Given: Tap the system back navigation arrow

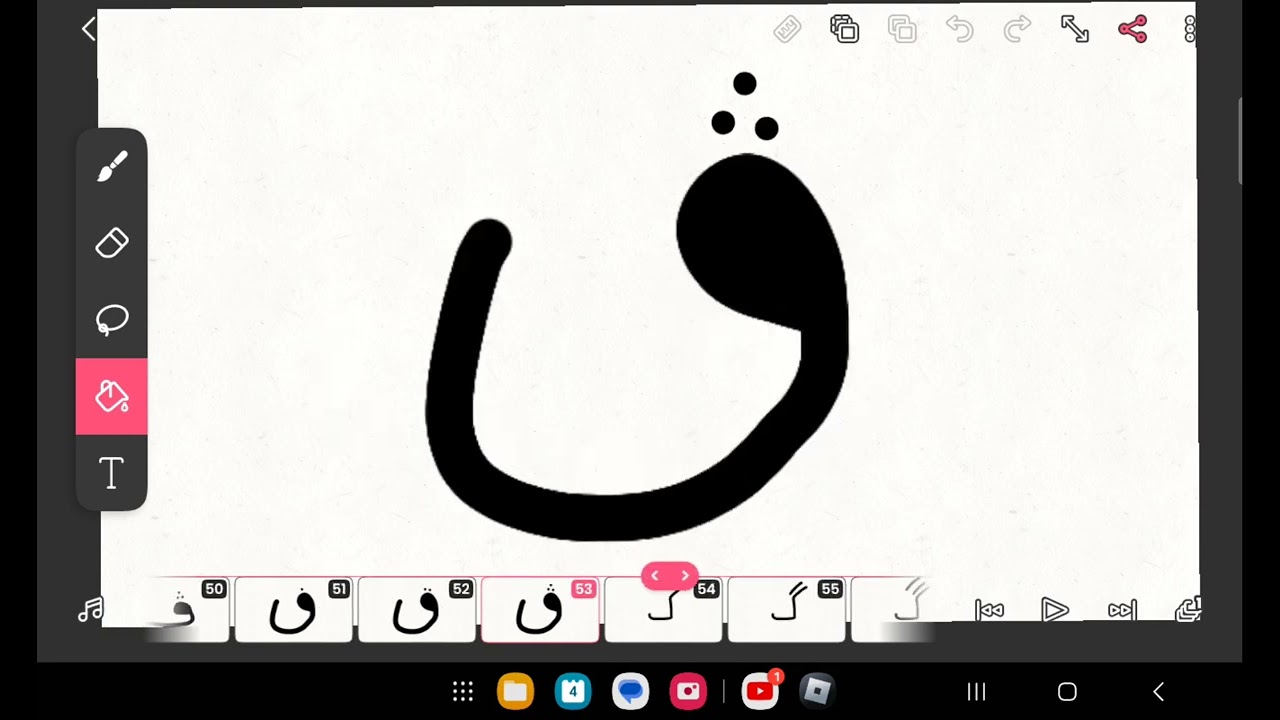Looking at the screenshot, I should 1159,692.
